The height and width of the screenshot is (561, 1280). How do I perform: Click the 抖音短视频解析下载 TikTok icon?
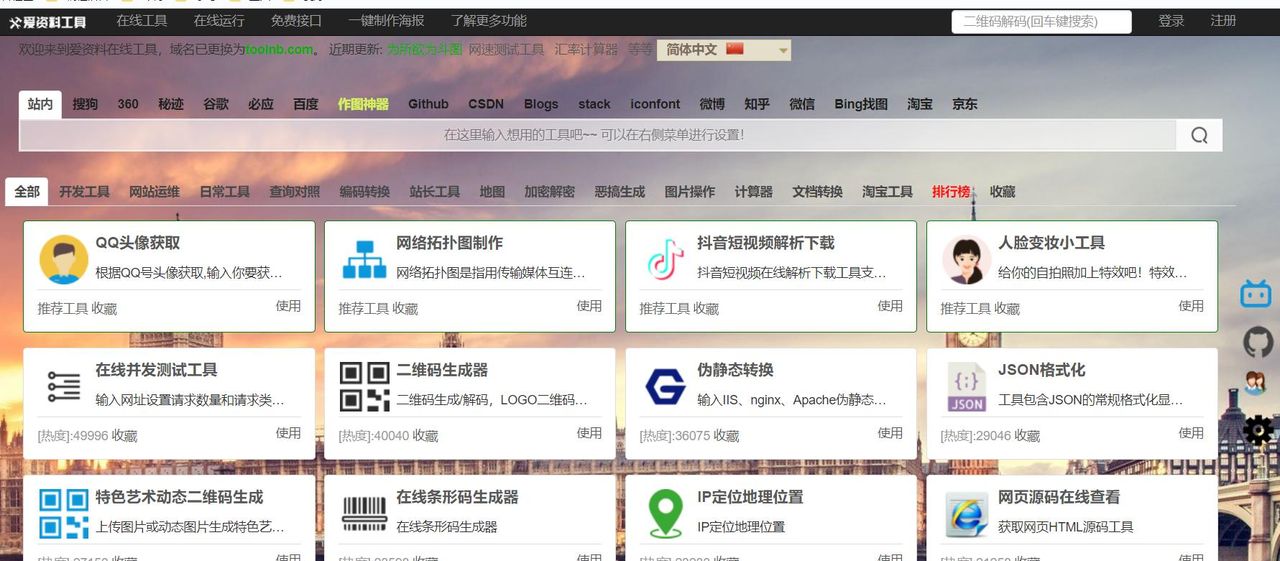click(x=665, y=260)
